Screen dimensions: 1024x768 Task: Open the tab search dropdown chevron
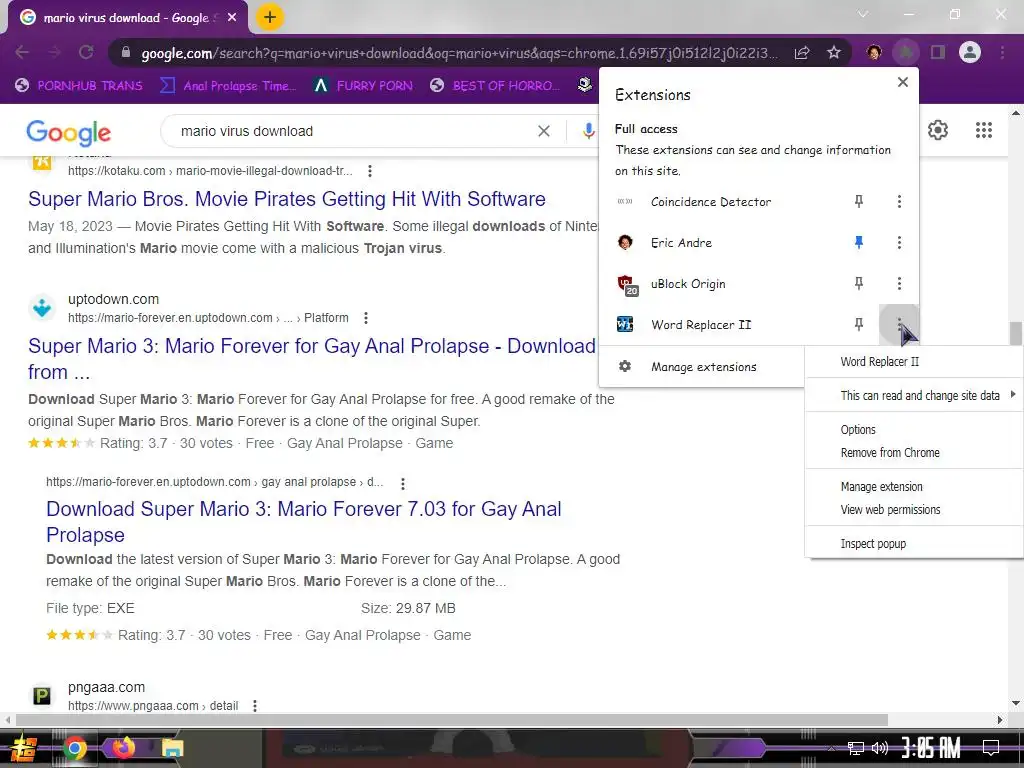[863, 14]
